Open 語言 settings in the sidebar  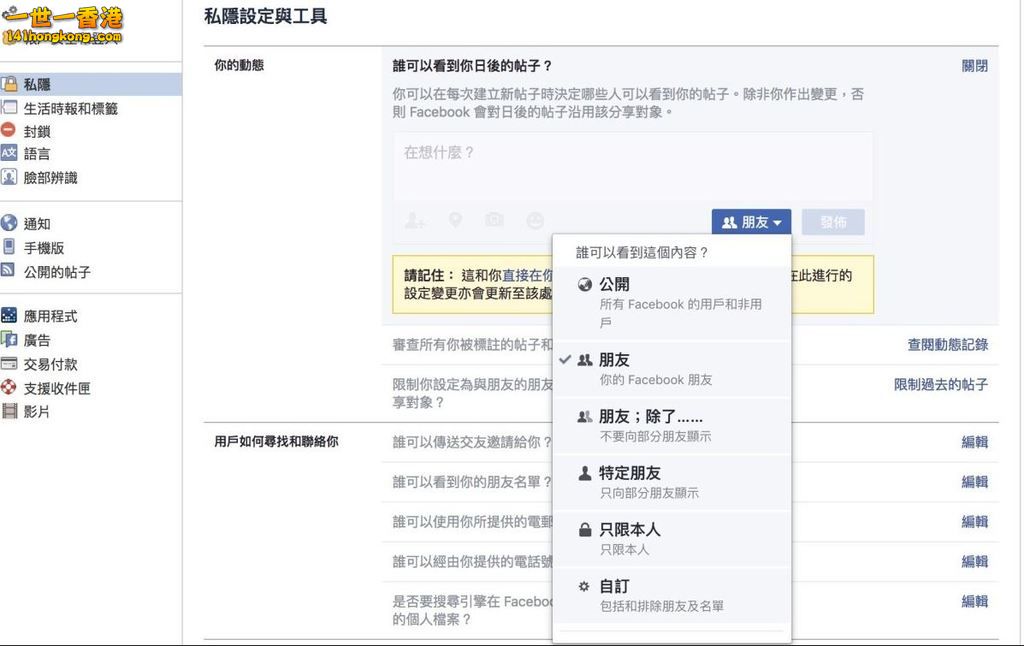click(x=37, y=154)
